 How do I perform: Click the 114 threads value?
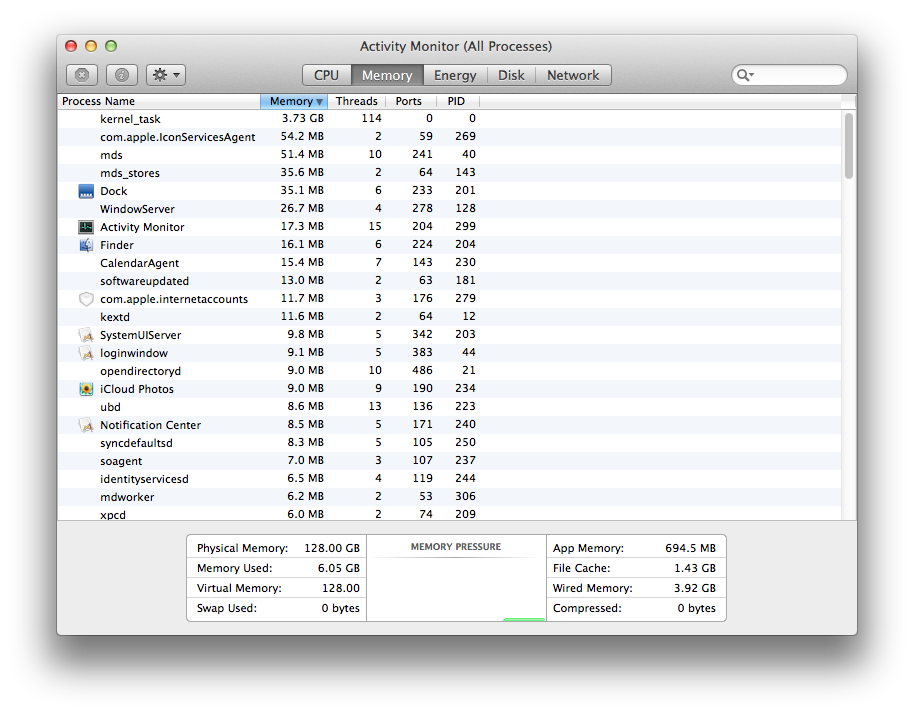pos(371,118)
